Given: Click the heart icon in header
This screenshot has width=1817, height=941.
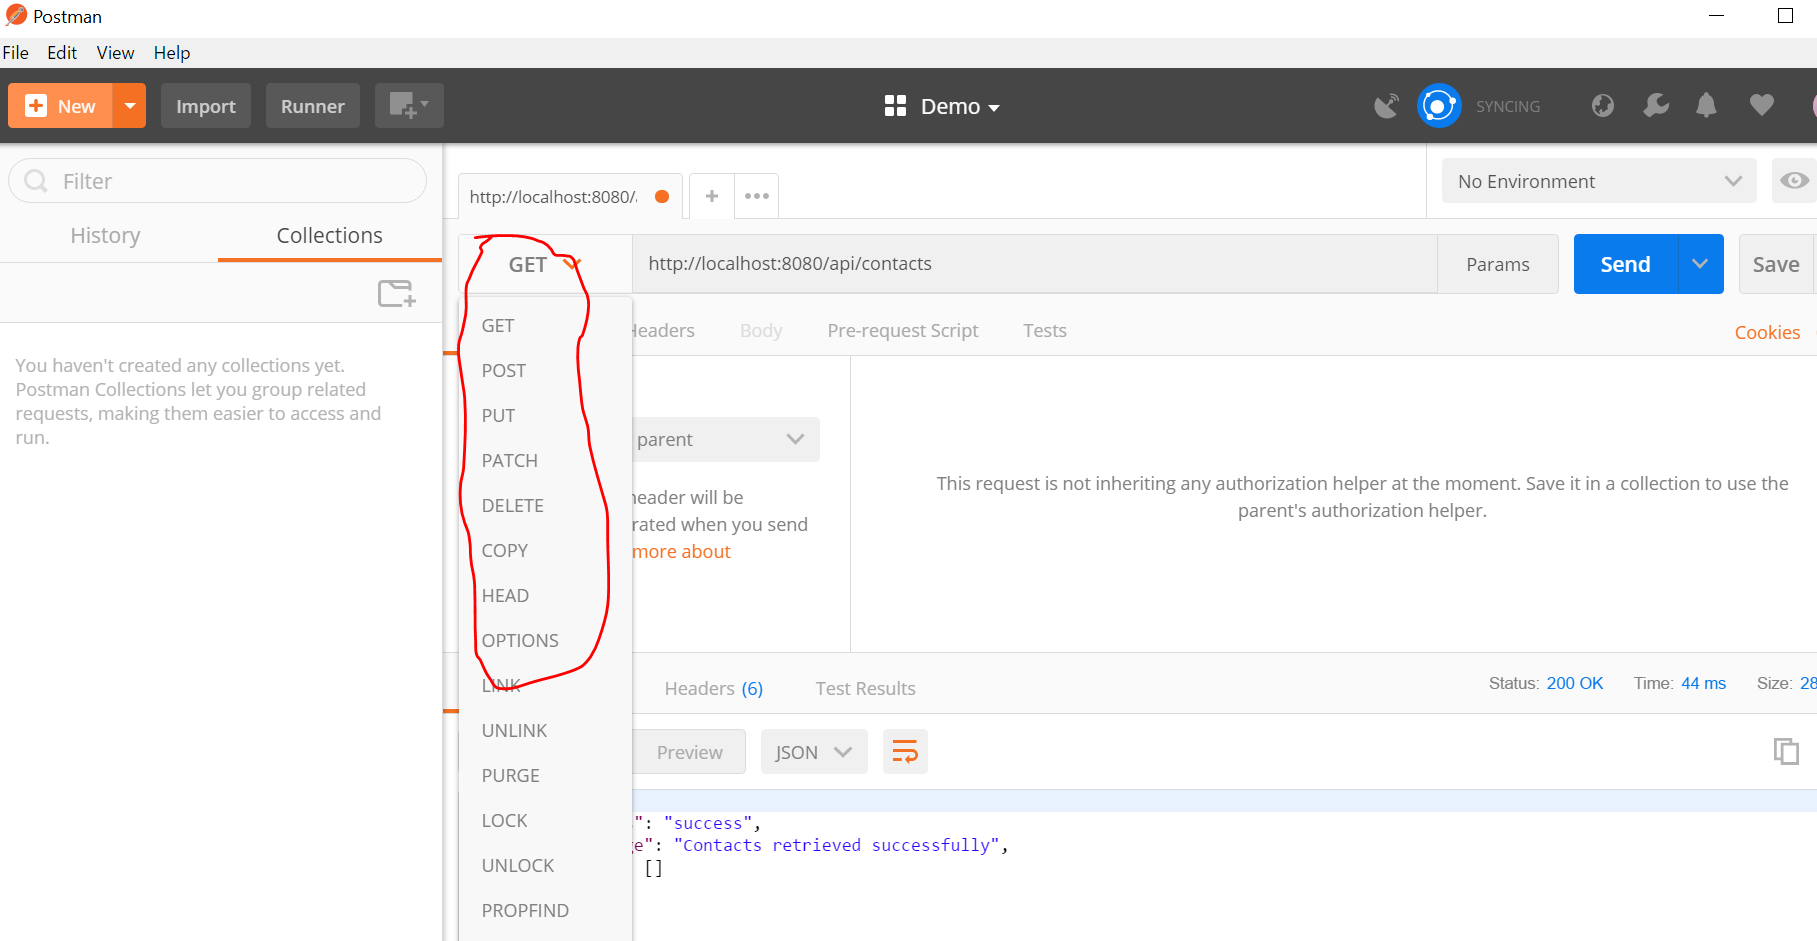Looking at the screenshot, I should (x=1761, y=105).
